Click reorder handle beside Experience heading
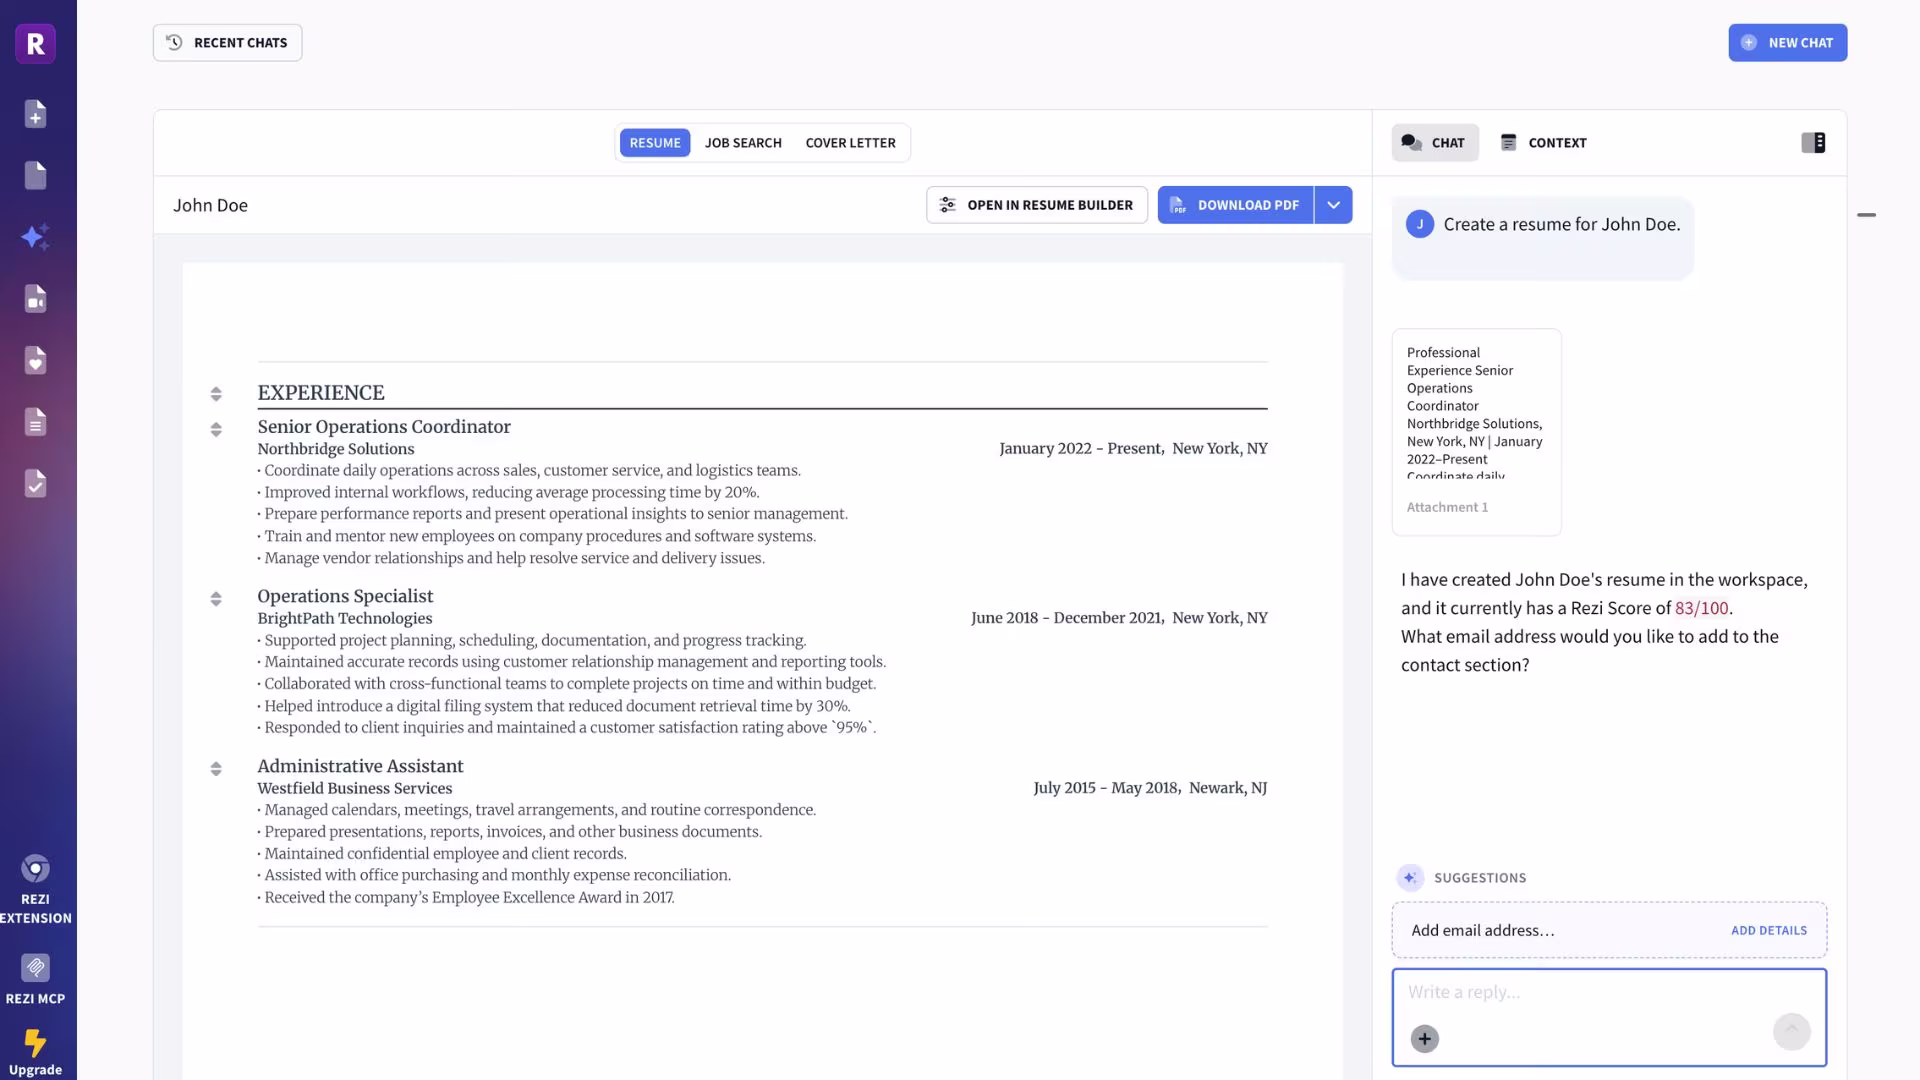1920x1080 pixels. (x=216, y=394)
